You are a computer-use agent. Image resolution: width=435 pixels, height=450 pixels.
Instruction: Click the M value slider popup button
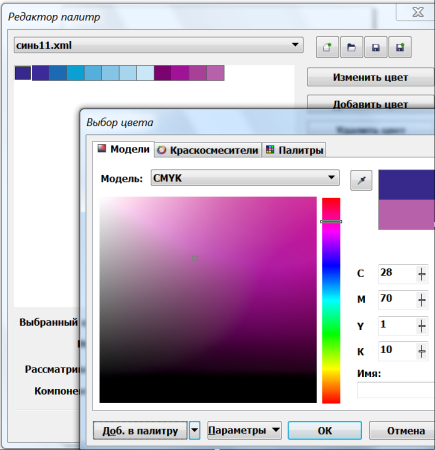pyautogui.click(x=422, y=300)
